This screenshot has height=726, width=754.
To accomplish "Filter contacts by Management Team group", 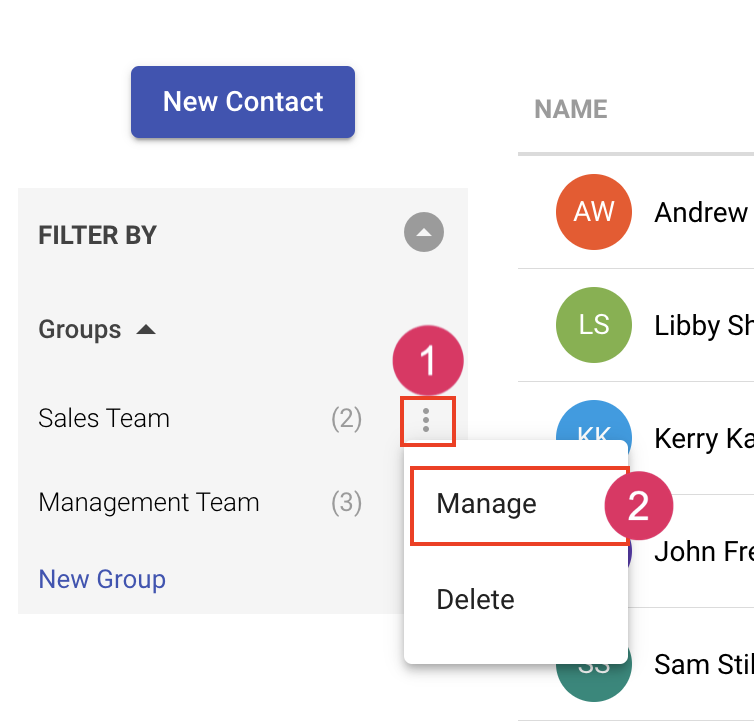I will [x=149, y=502].
